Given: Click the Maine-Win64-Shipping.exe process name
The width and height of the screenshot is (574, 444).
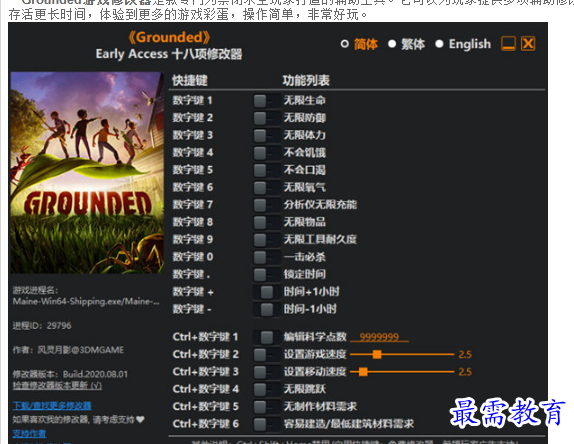Looking at the screenshot, I should [86, 302].
